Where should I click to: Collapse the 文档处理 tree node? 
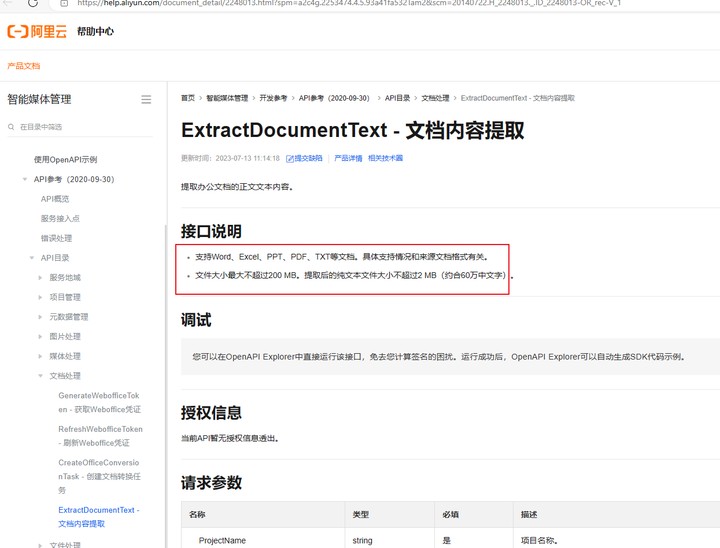[40, 376]
